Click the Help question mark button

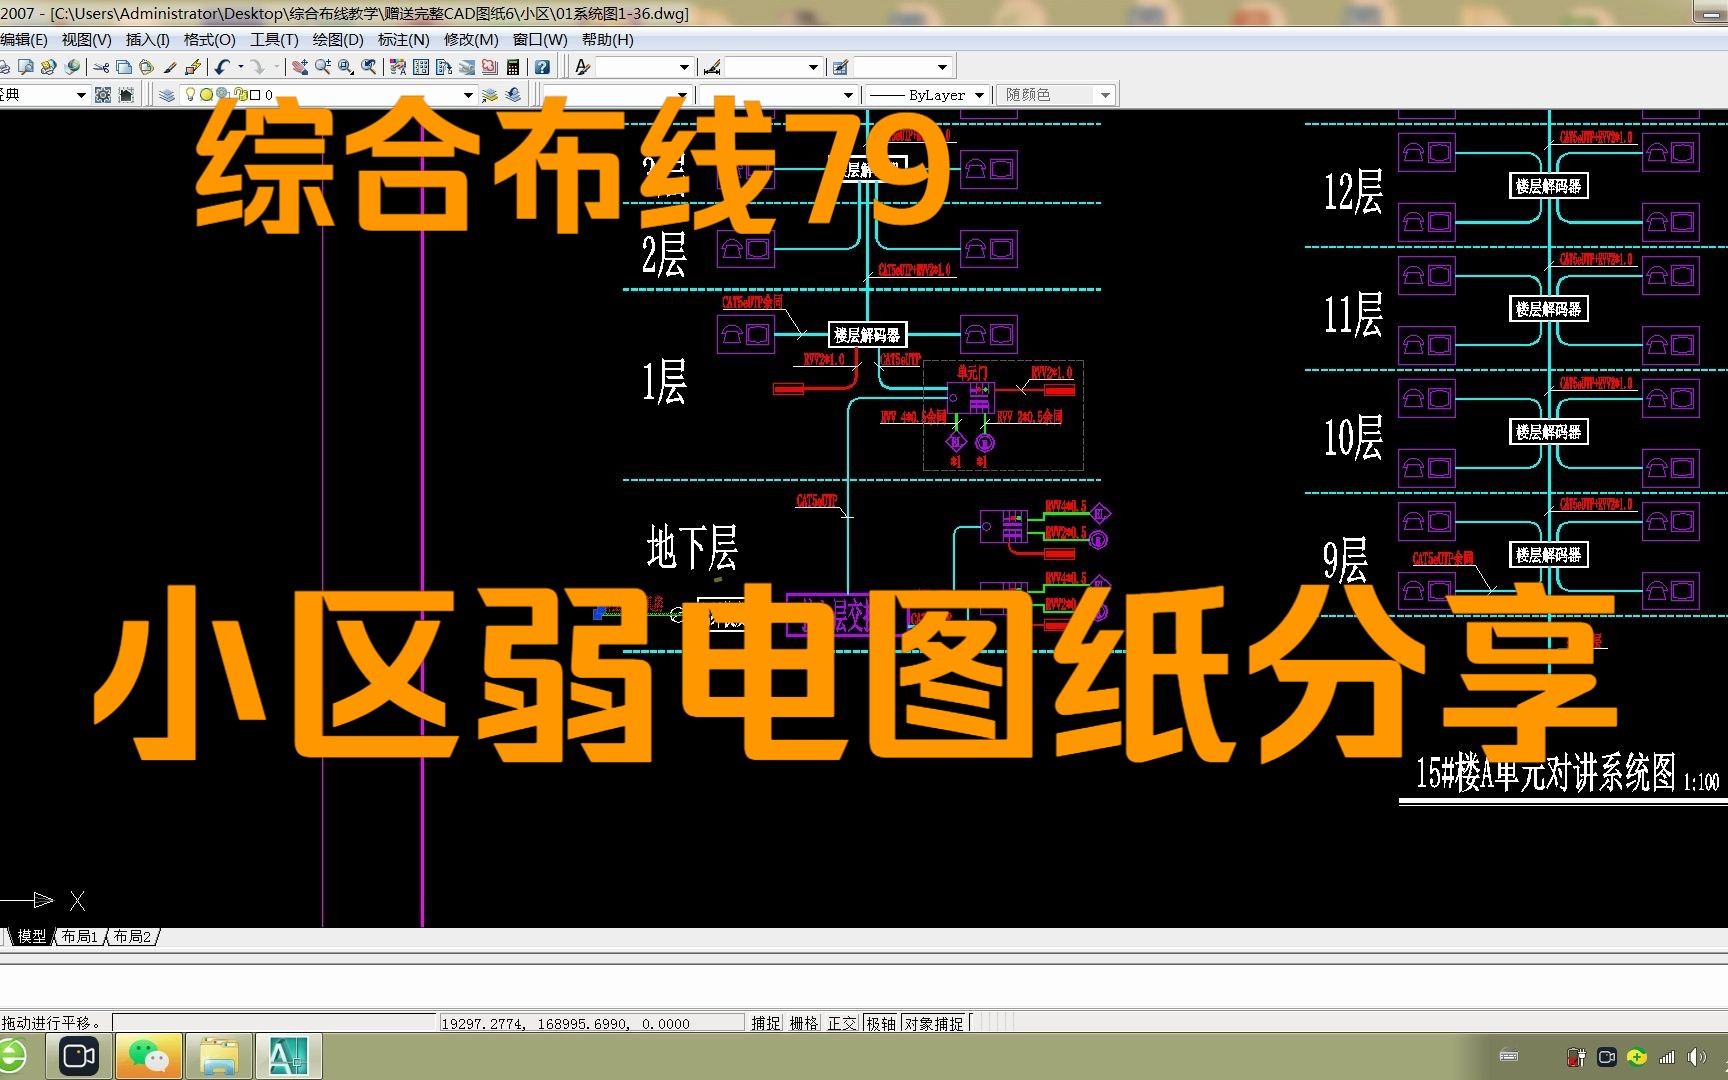coord(543,67)
